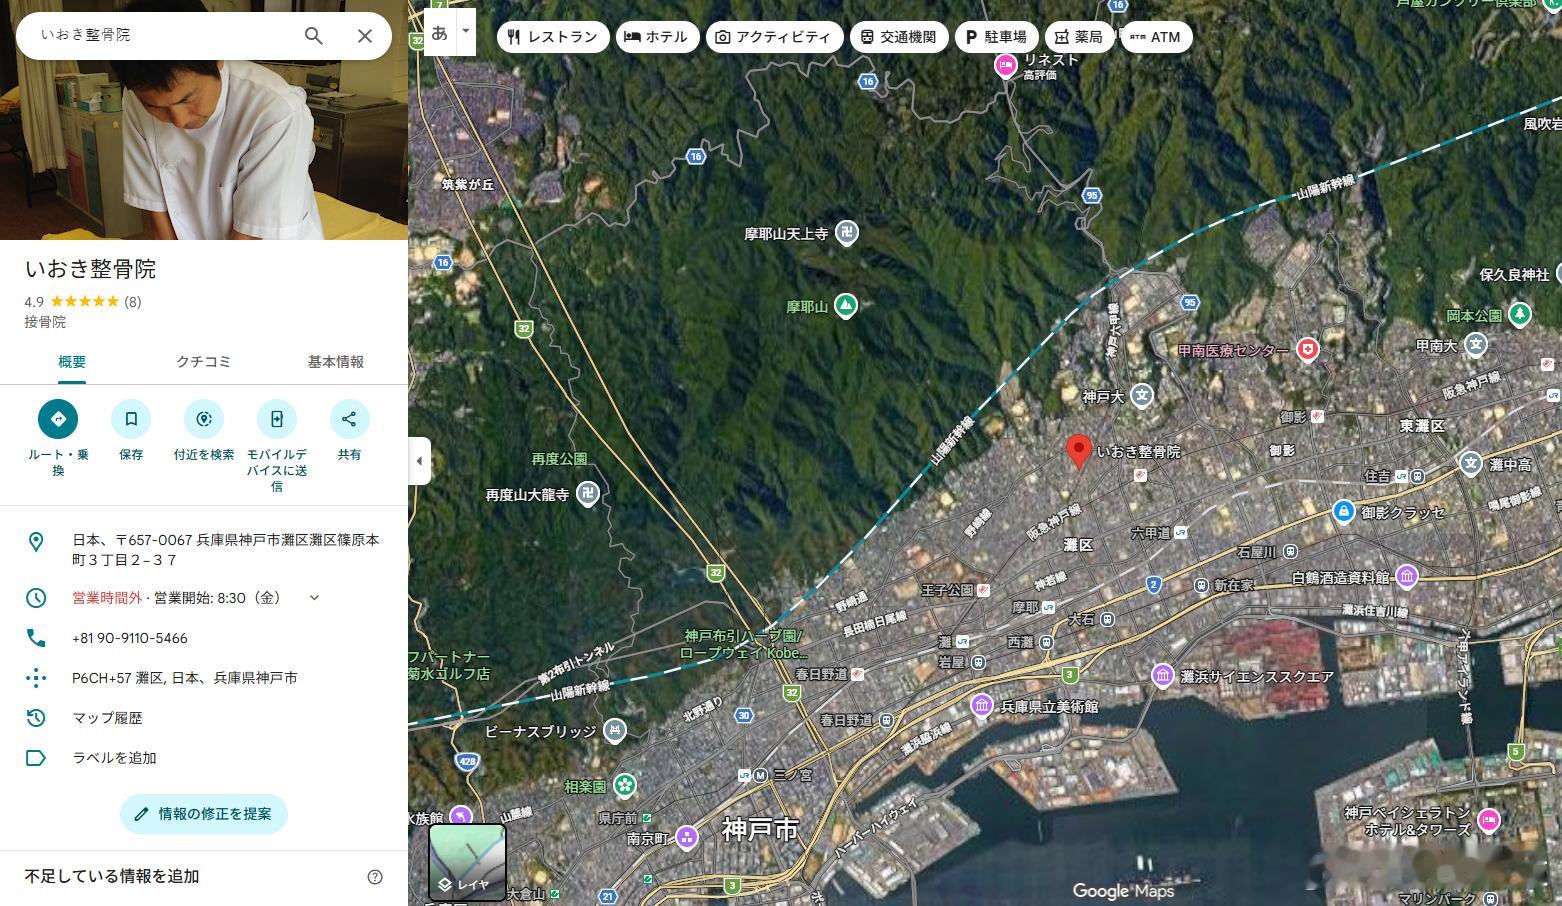This screenshot has width=1562, height=906.
Task: Open the ルート・乗換 directions button
Action: coord(58,419)
